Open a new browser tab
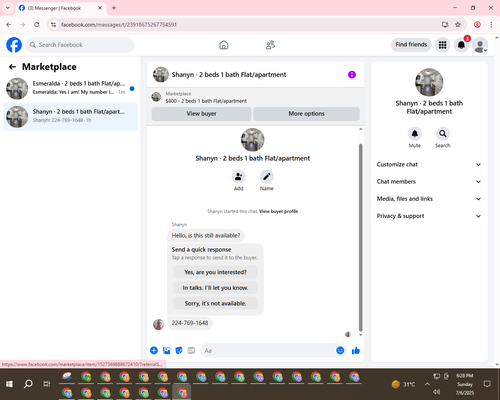This screenshot has width=500, height=400. tap(114, 8)
